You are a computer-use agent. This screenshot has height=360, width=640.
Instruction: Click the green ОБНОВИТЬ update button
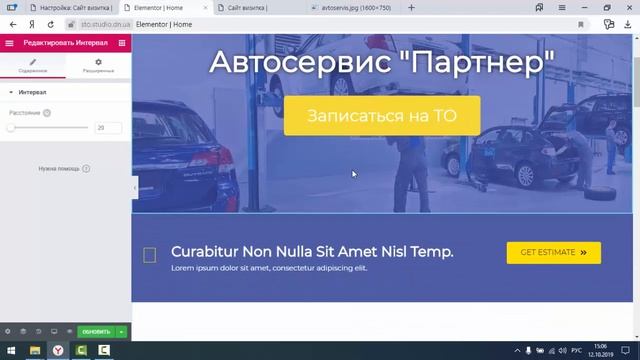(96, 332)
